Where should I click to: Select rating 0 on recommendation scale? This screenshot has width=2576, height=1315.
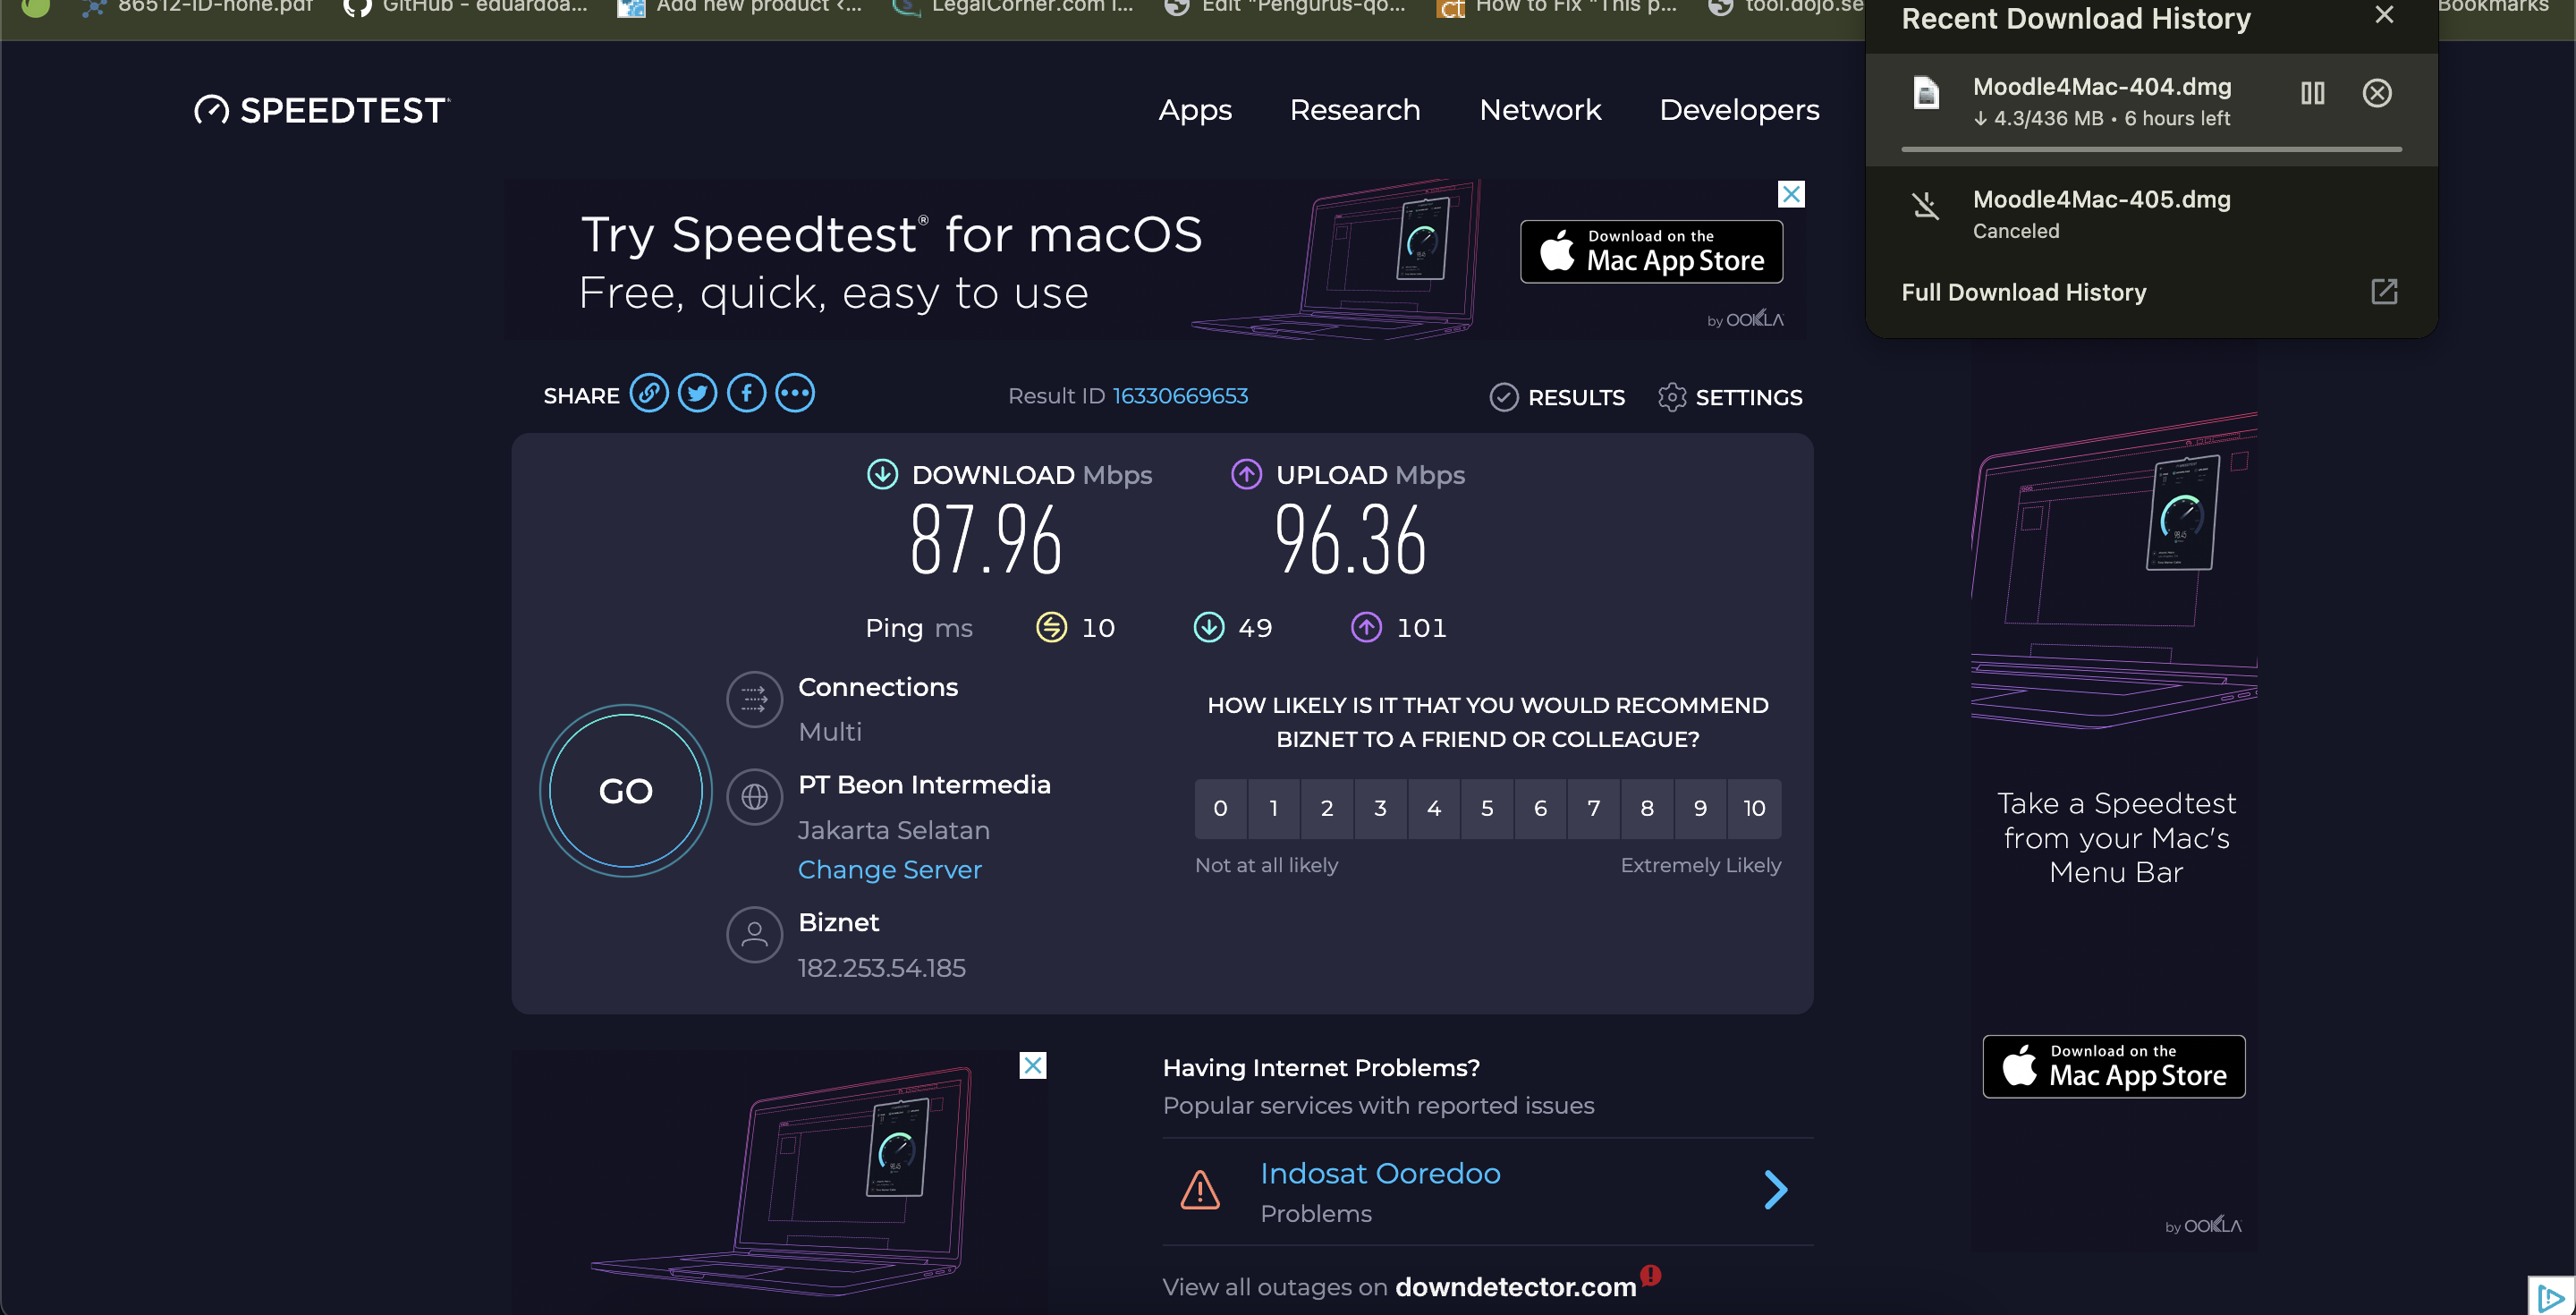click(x=1220, y=808)
